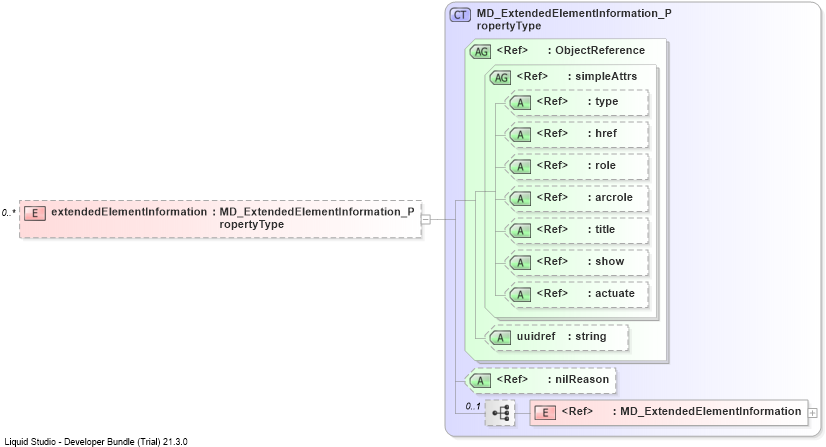Select the ': title' attribute label

pos(602,229)
